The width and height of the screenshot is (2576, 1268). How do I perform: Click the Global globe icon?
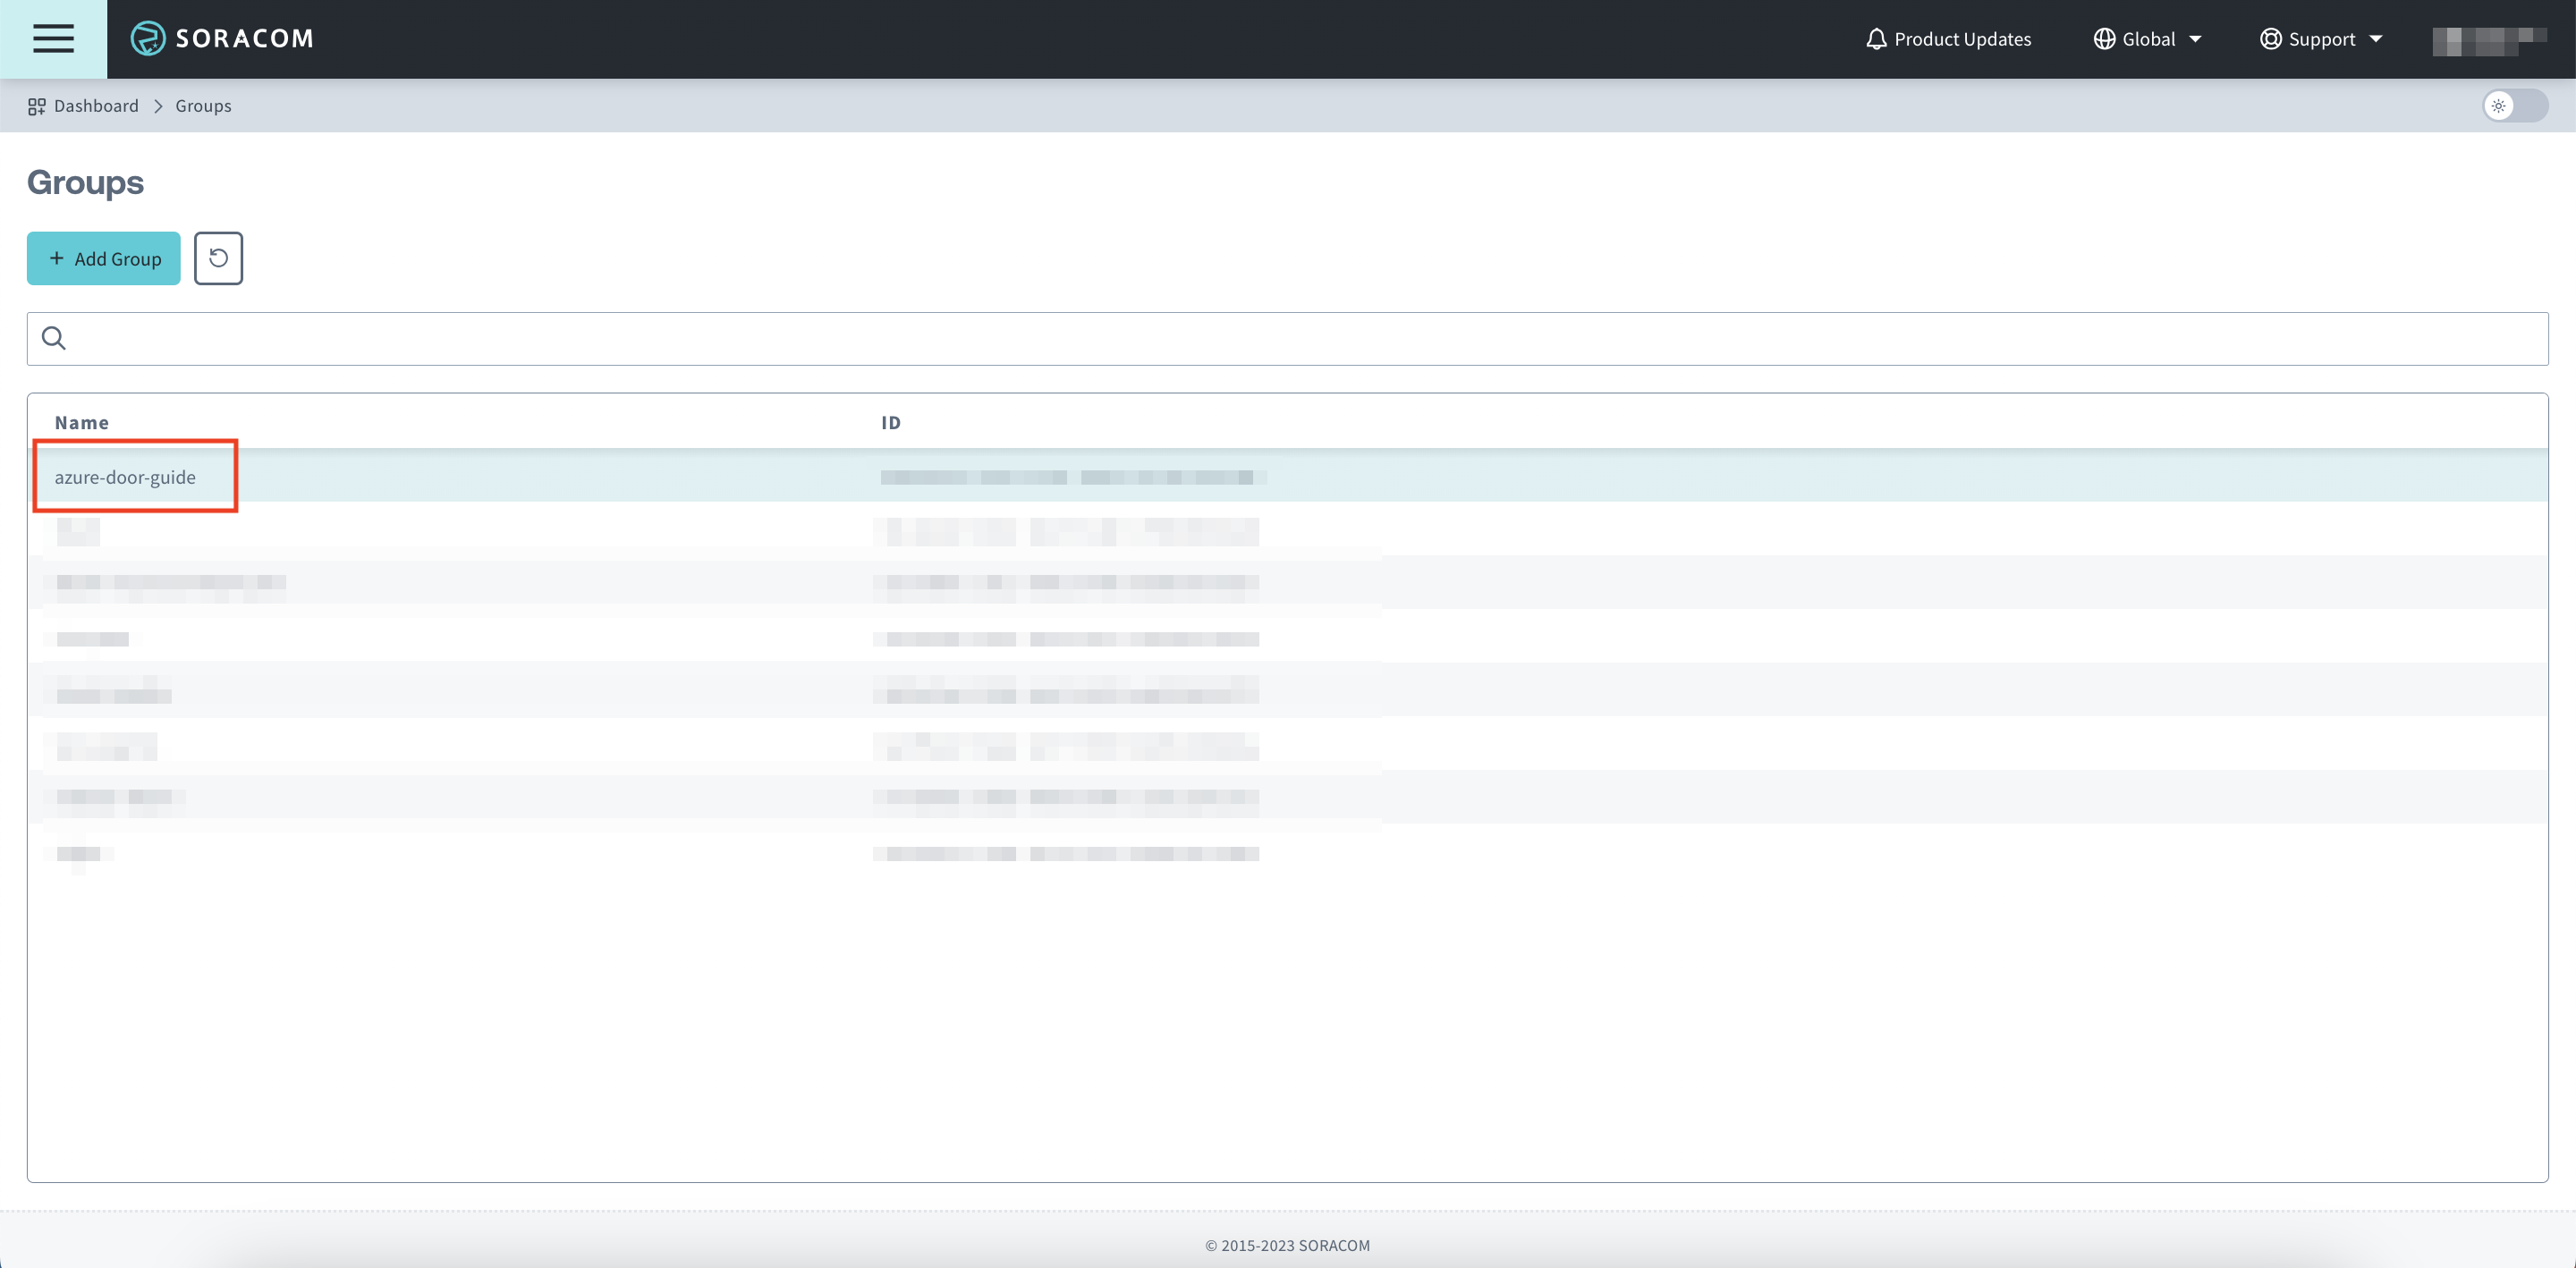(x=2104, y=39)
